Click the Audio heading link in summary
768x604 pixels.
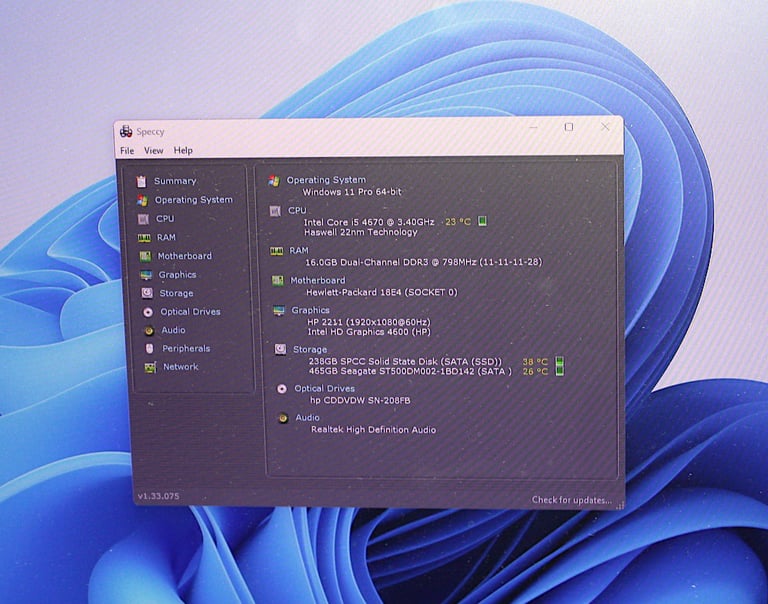[307, 417]
